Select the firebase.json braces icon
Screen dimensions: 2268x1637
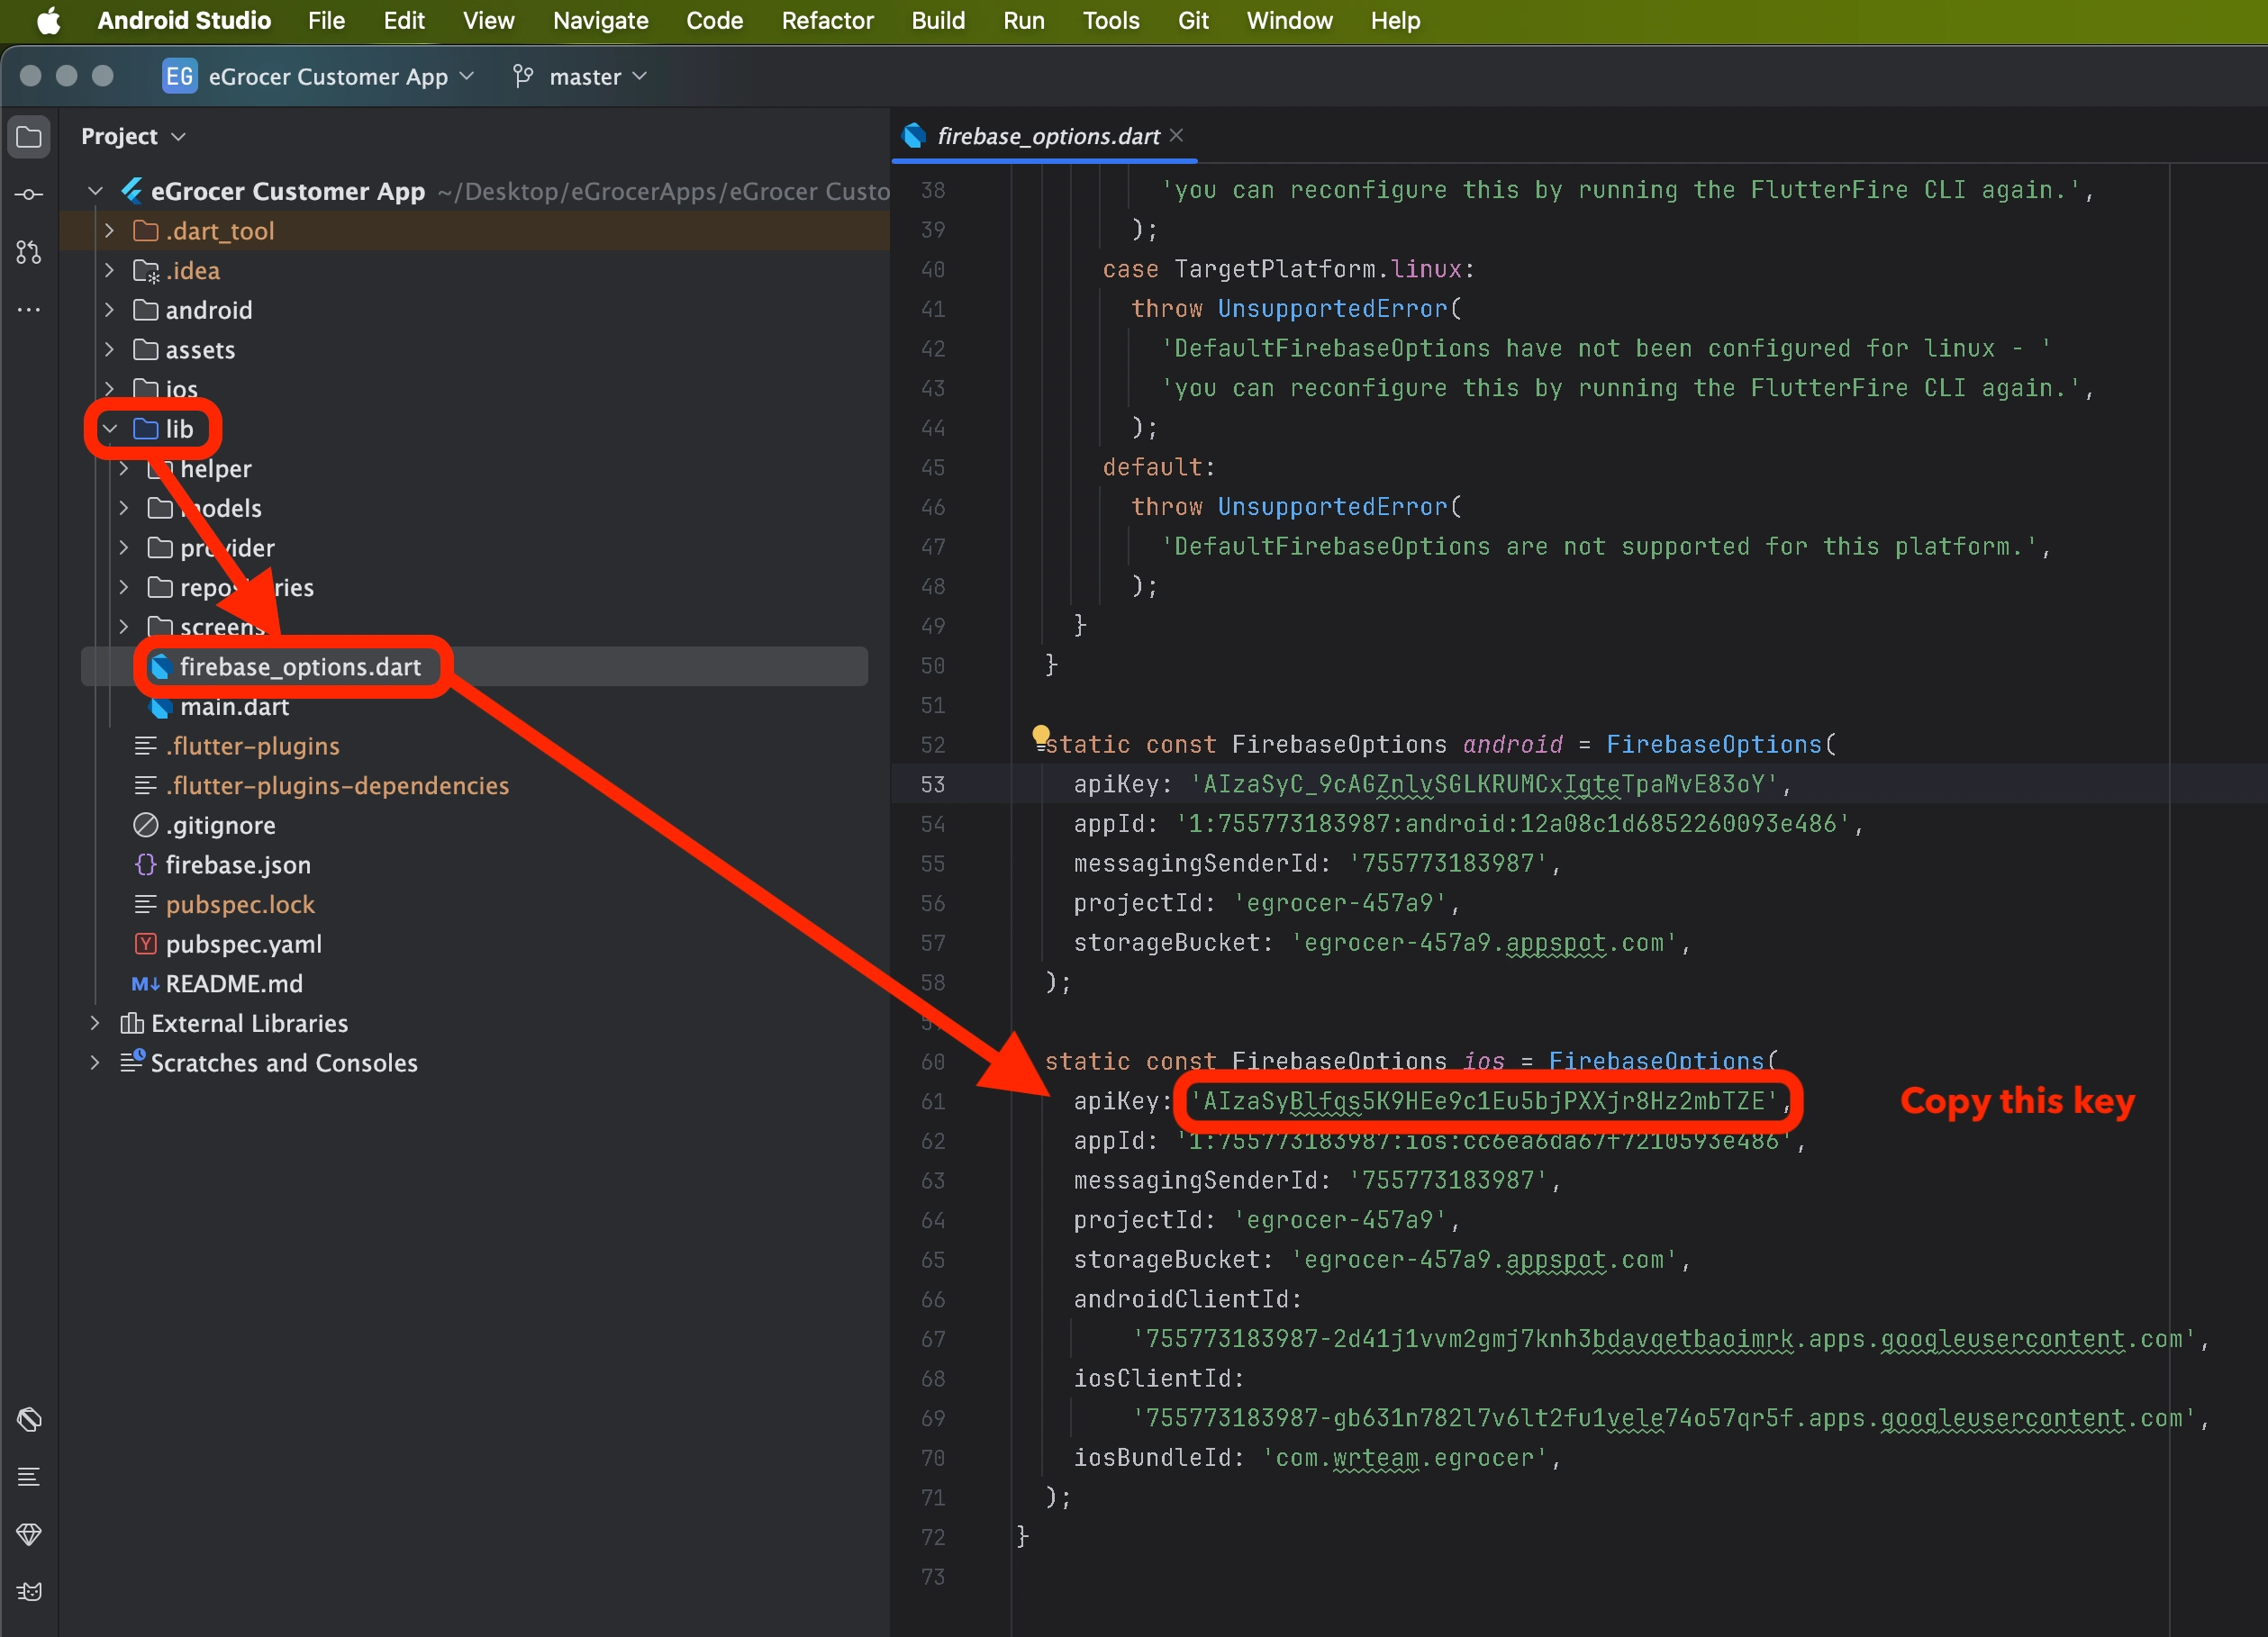(x=145, y=864)
